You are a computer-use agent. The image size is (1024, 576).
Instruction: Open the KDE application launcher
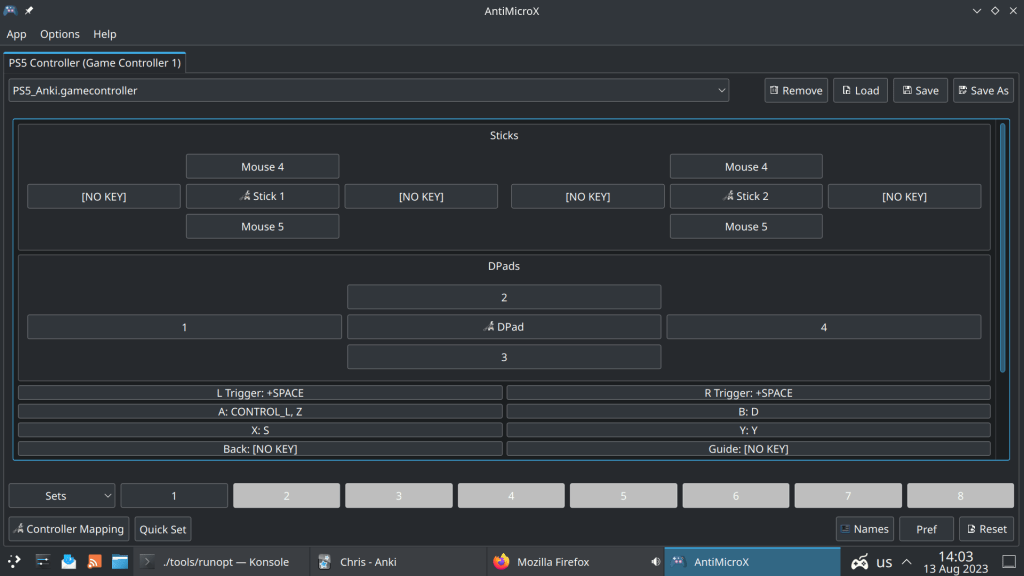14,562
